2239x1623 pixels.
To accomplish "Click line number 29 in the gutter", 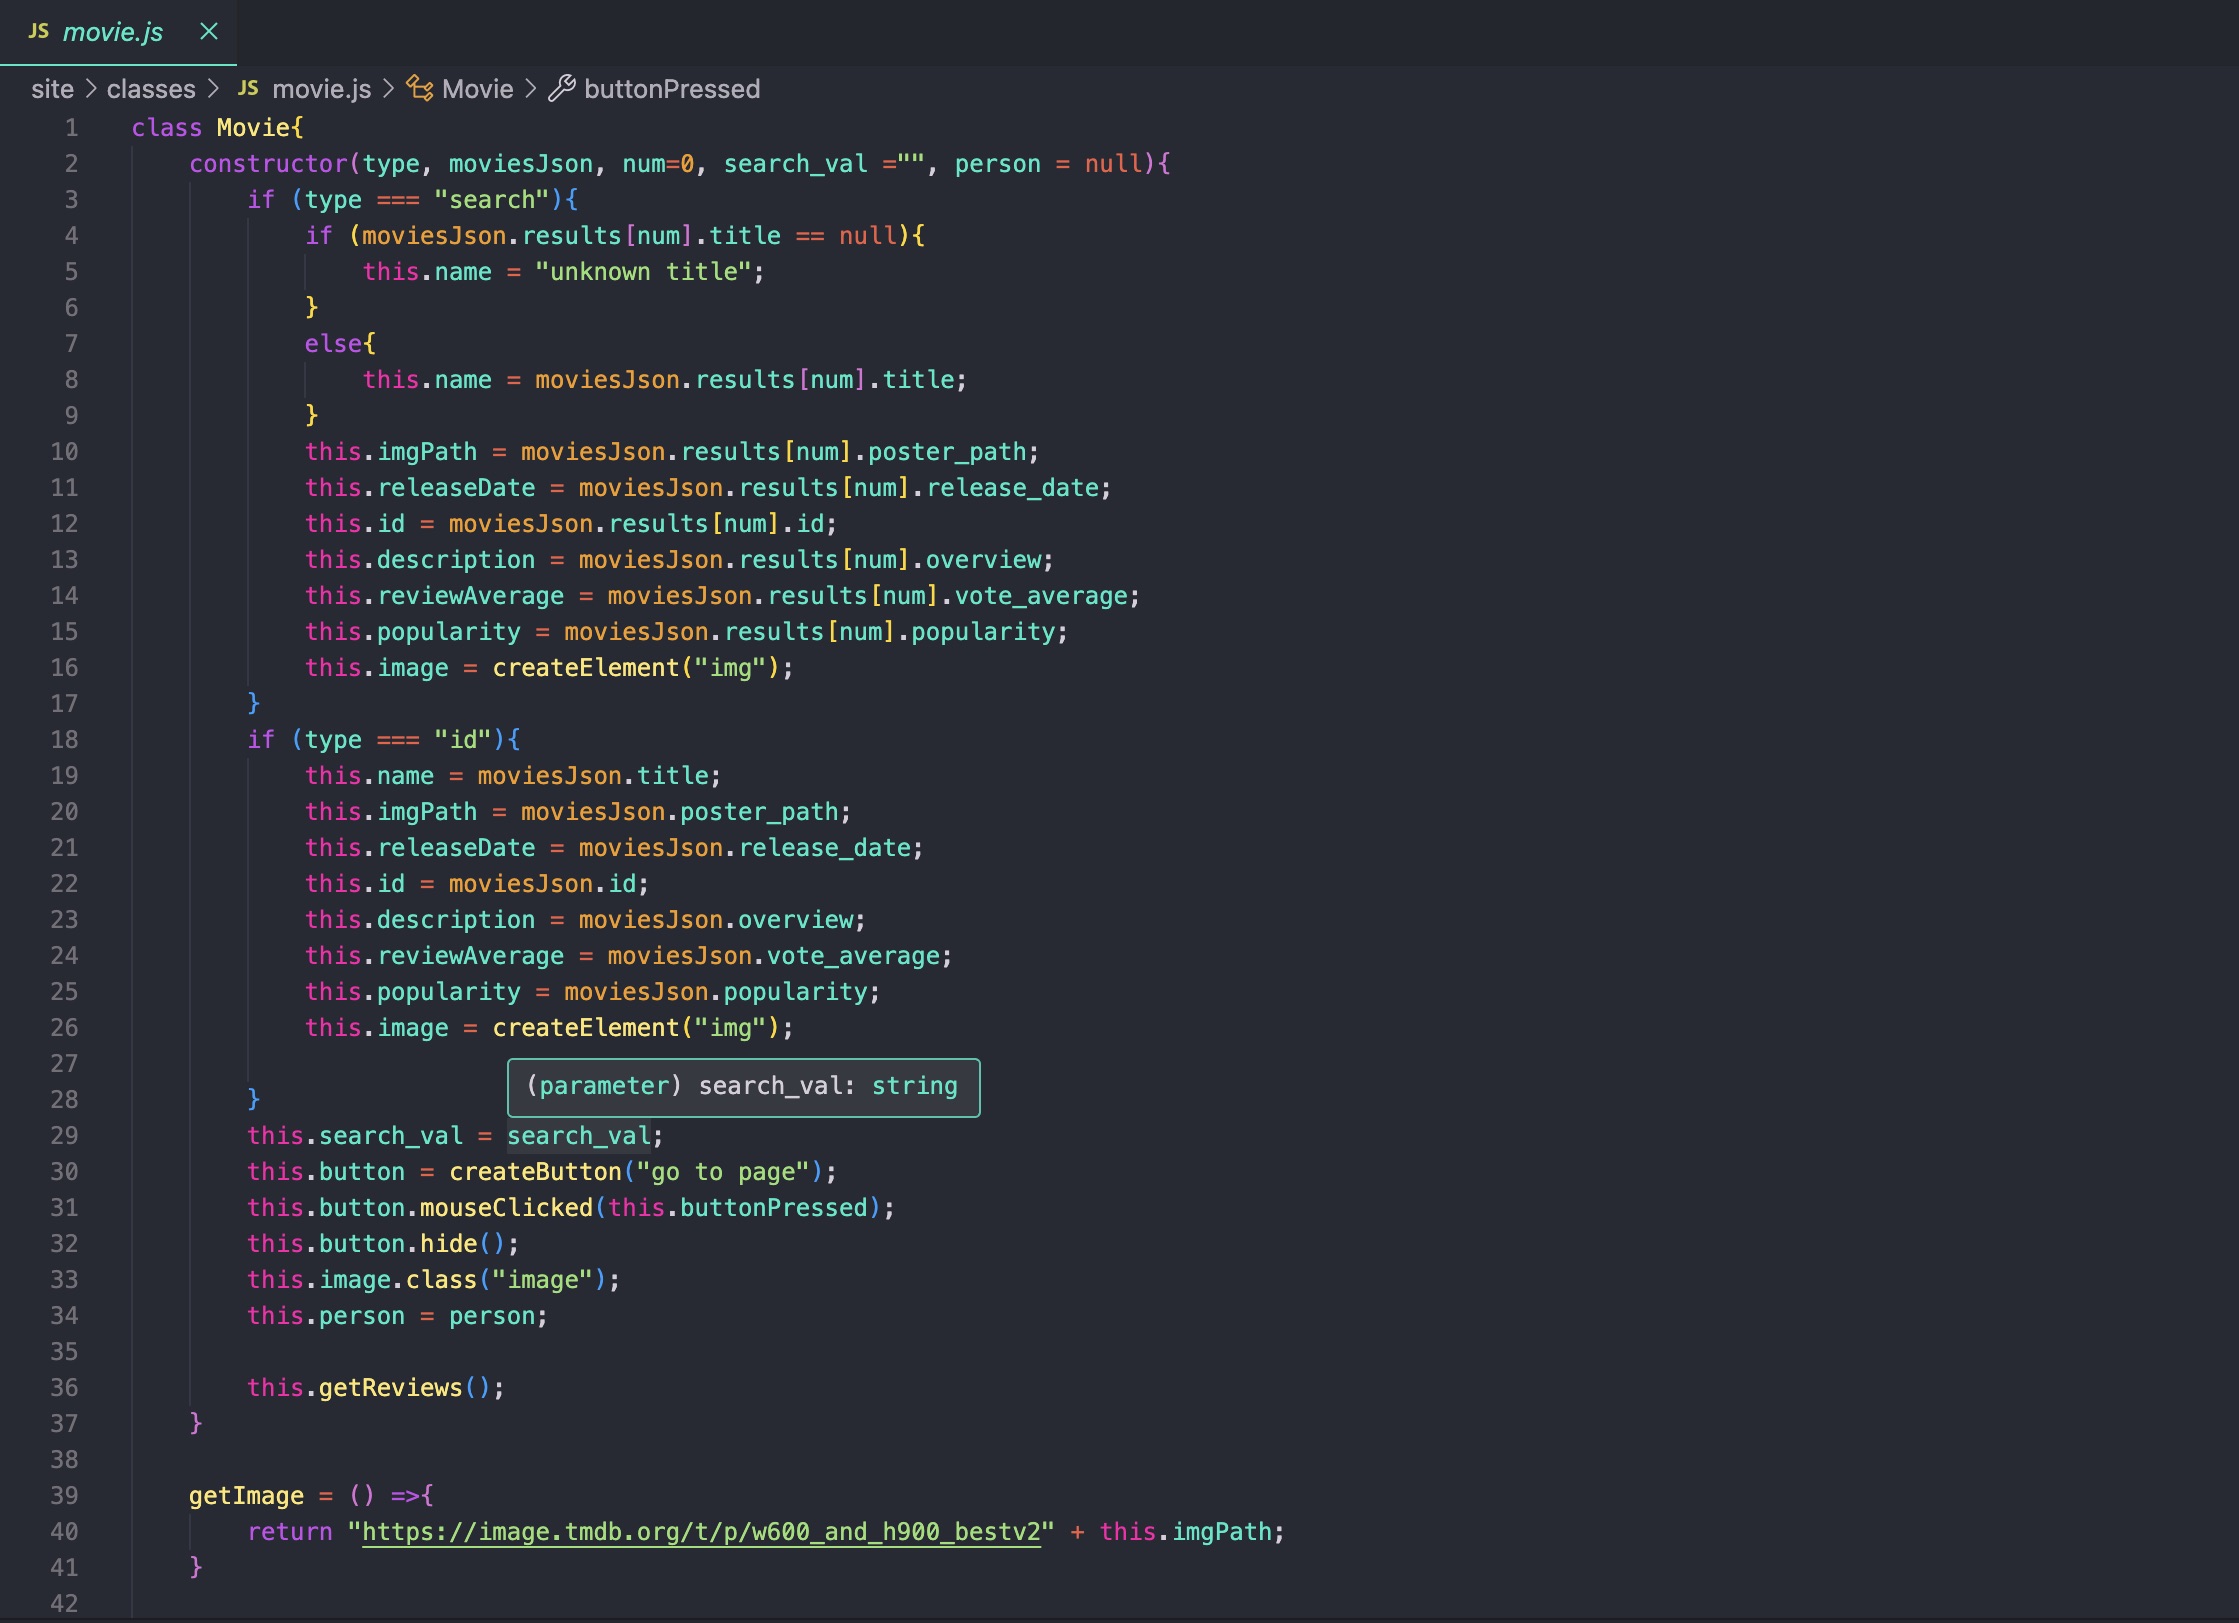I will [64, 1135].
